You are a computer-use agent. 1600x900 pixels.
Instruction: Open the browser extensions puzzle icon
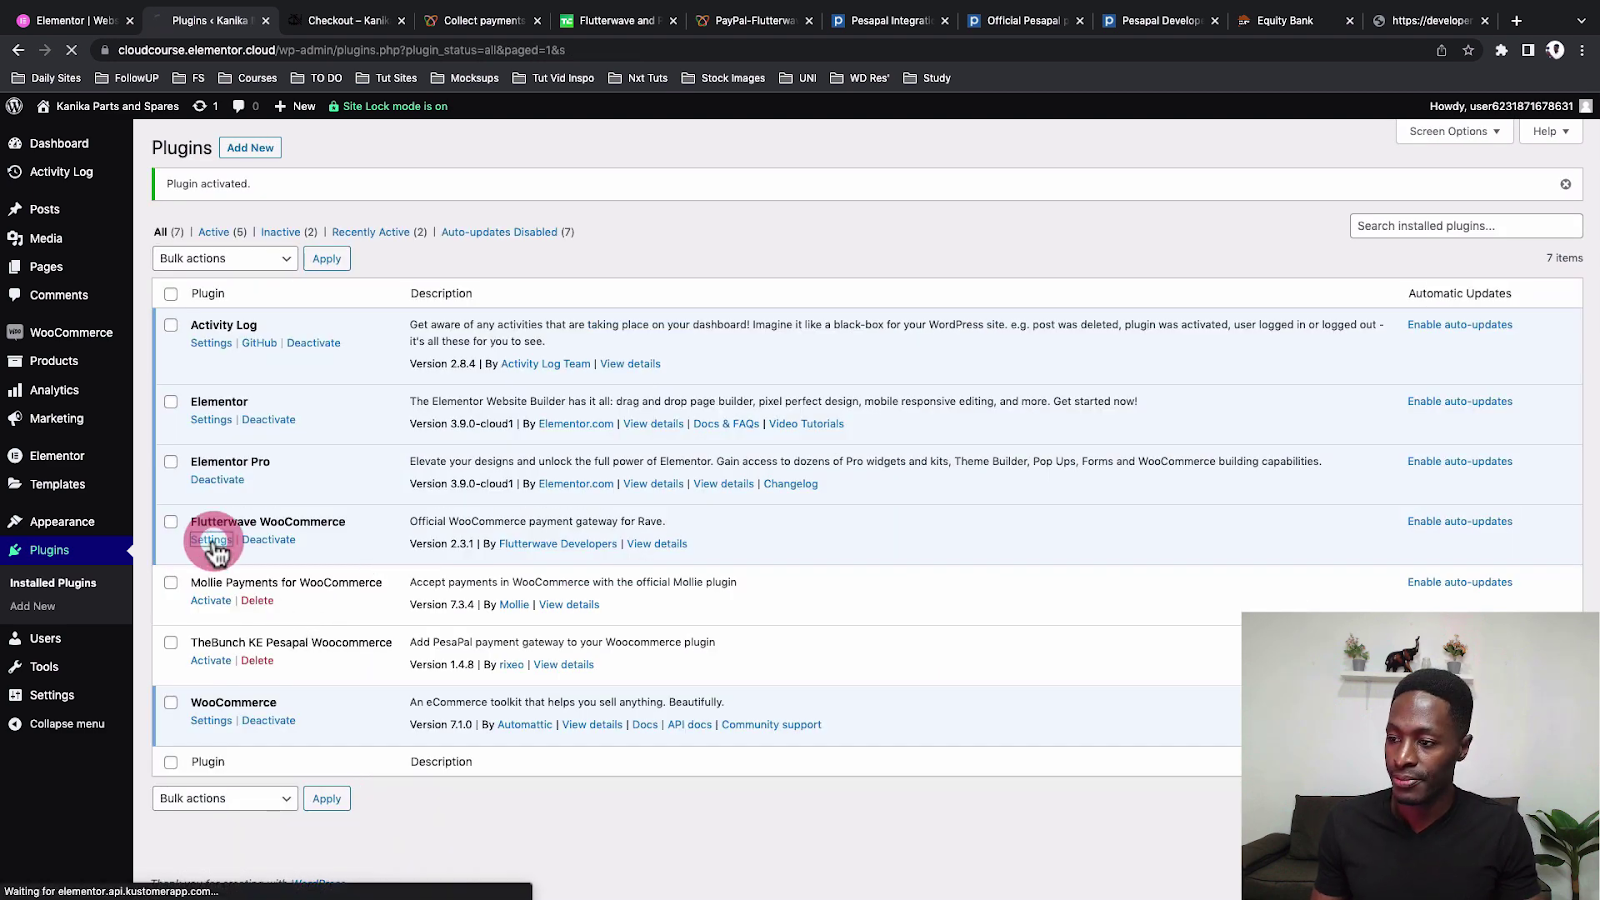(x=1501, y=50)
